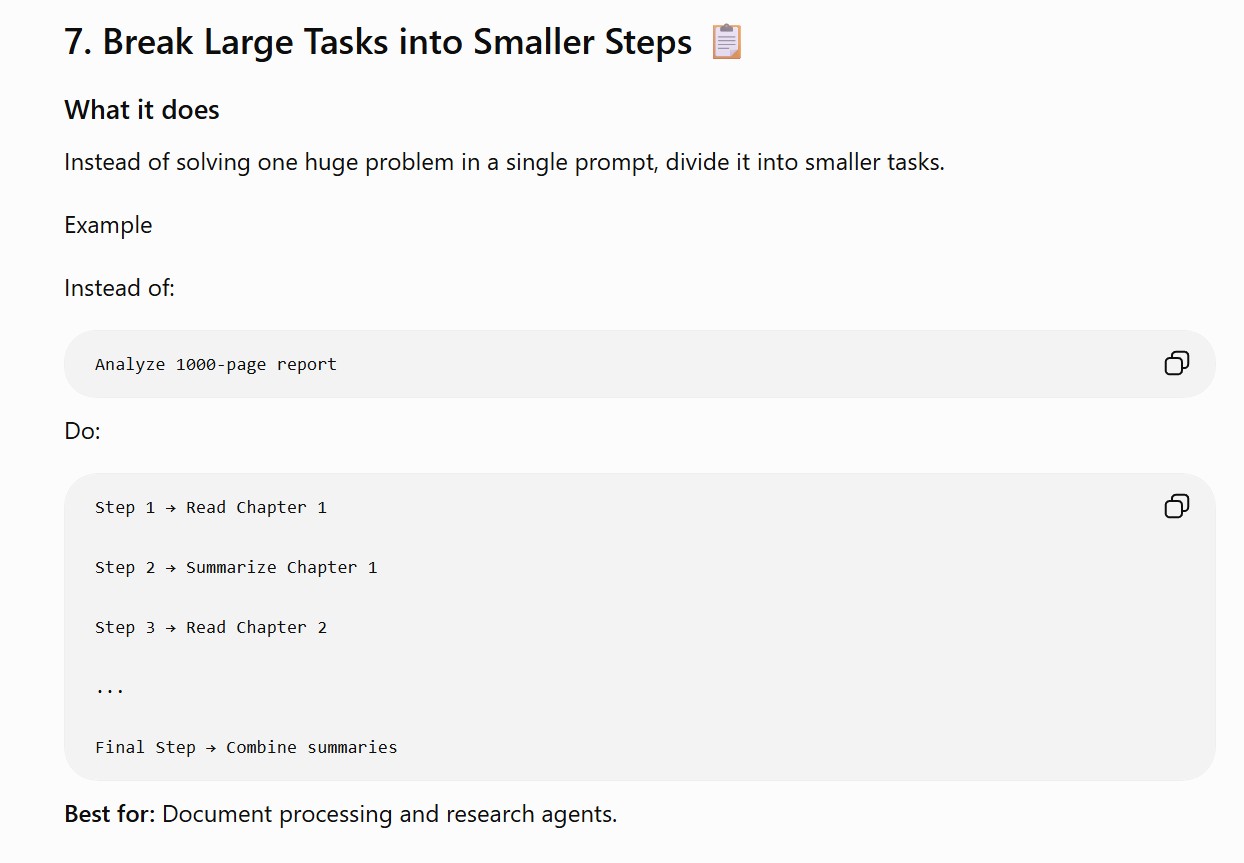The image size is (1244, 863).
Task: Click the "Step 2 → Summarize Chapter 1" line
Action: click(x=236, y=567)
